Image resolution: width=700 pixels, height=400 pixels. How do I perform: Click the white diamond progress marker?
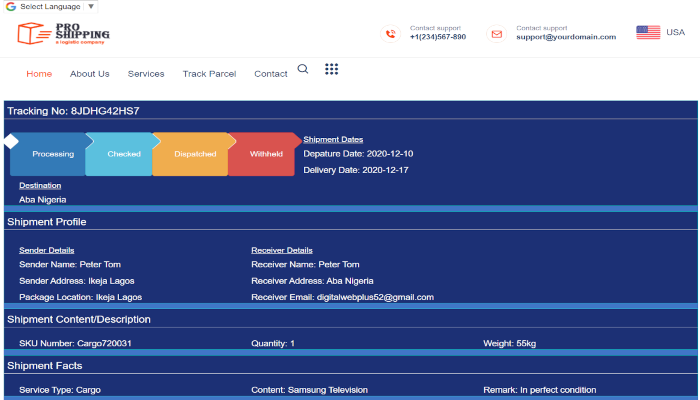click(11, 141)
